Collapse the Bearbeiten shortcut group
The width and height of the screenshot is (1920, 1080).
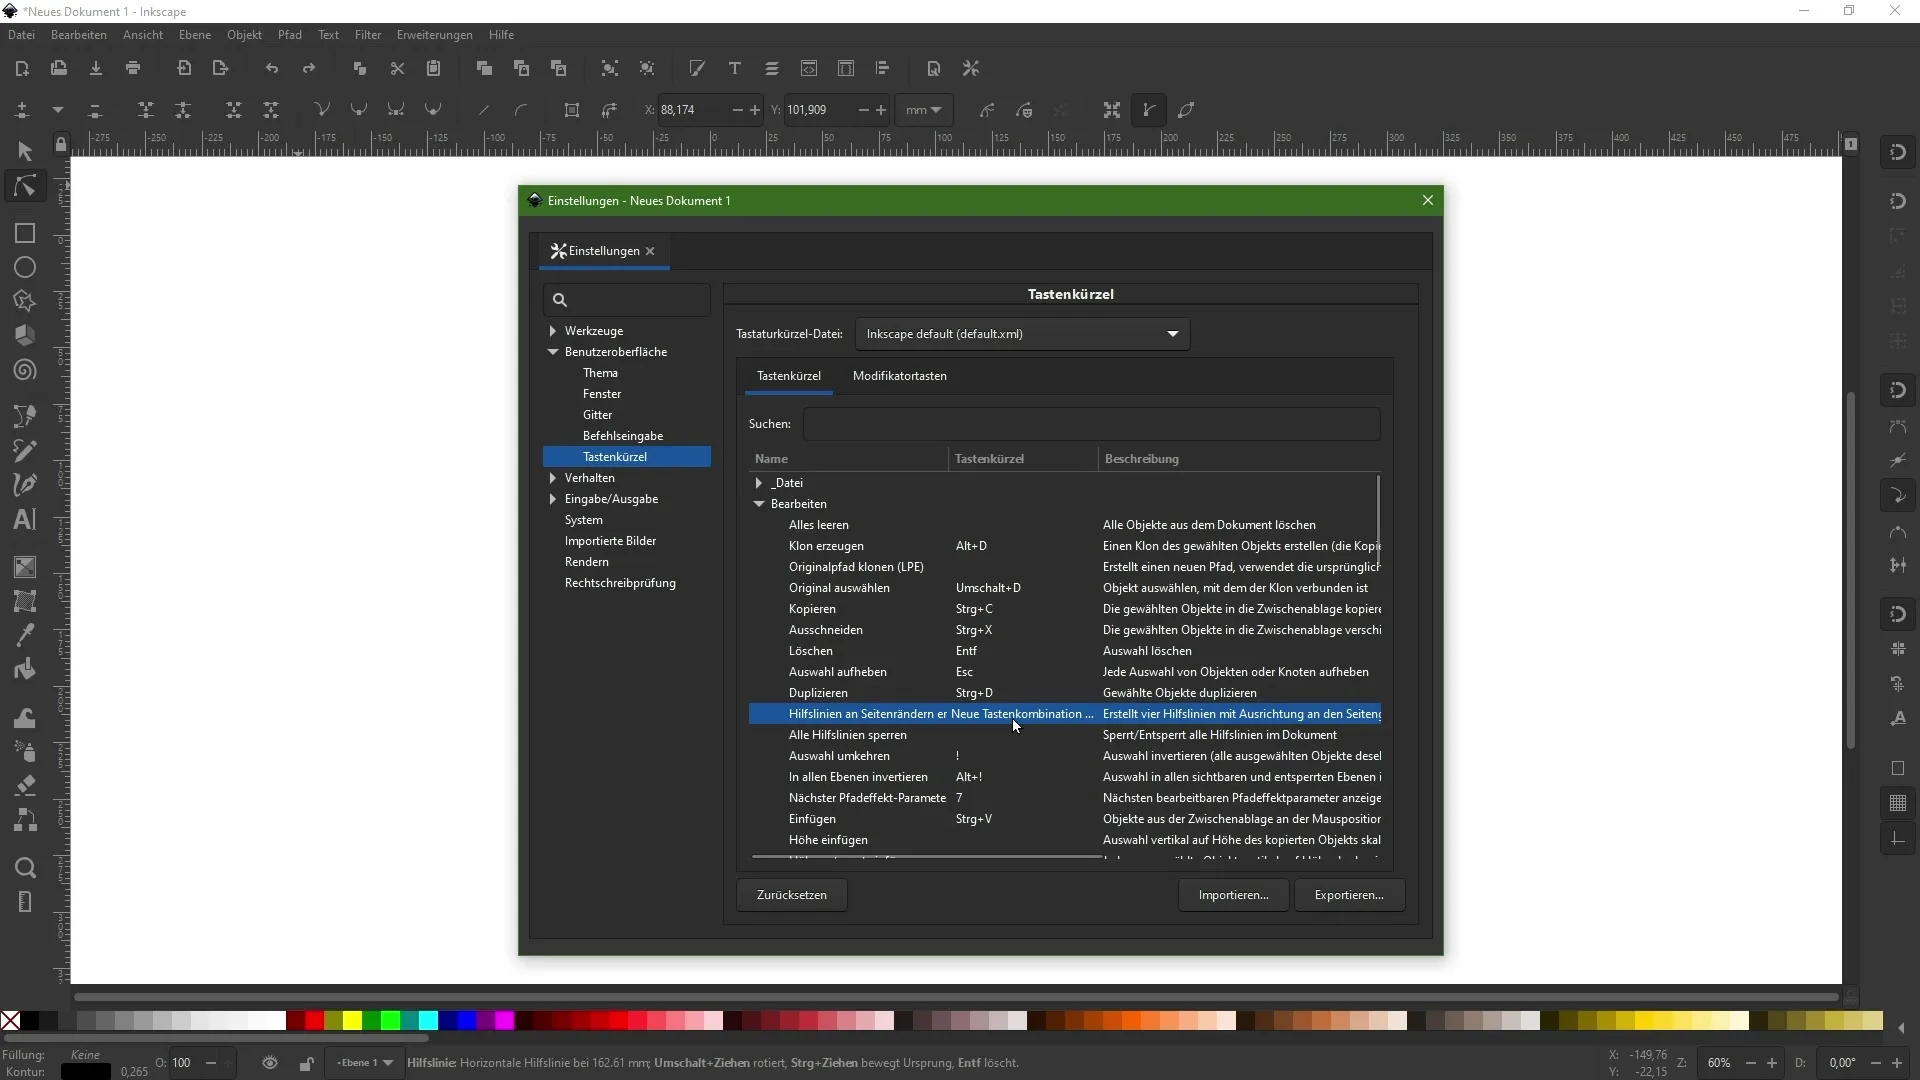[x=759, y=504]
